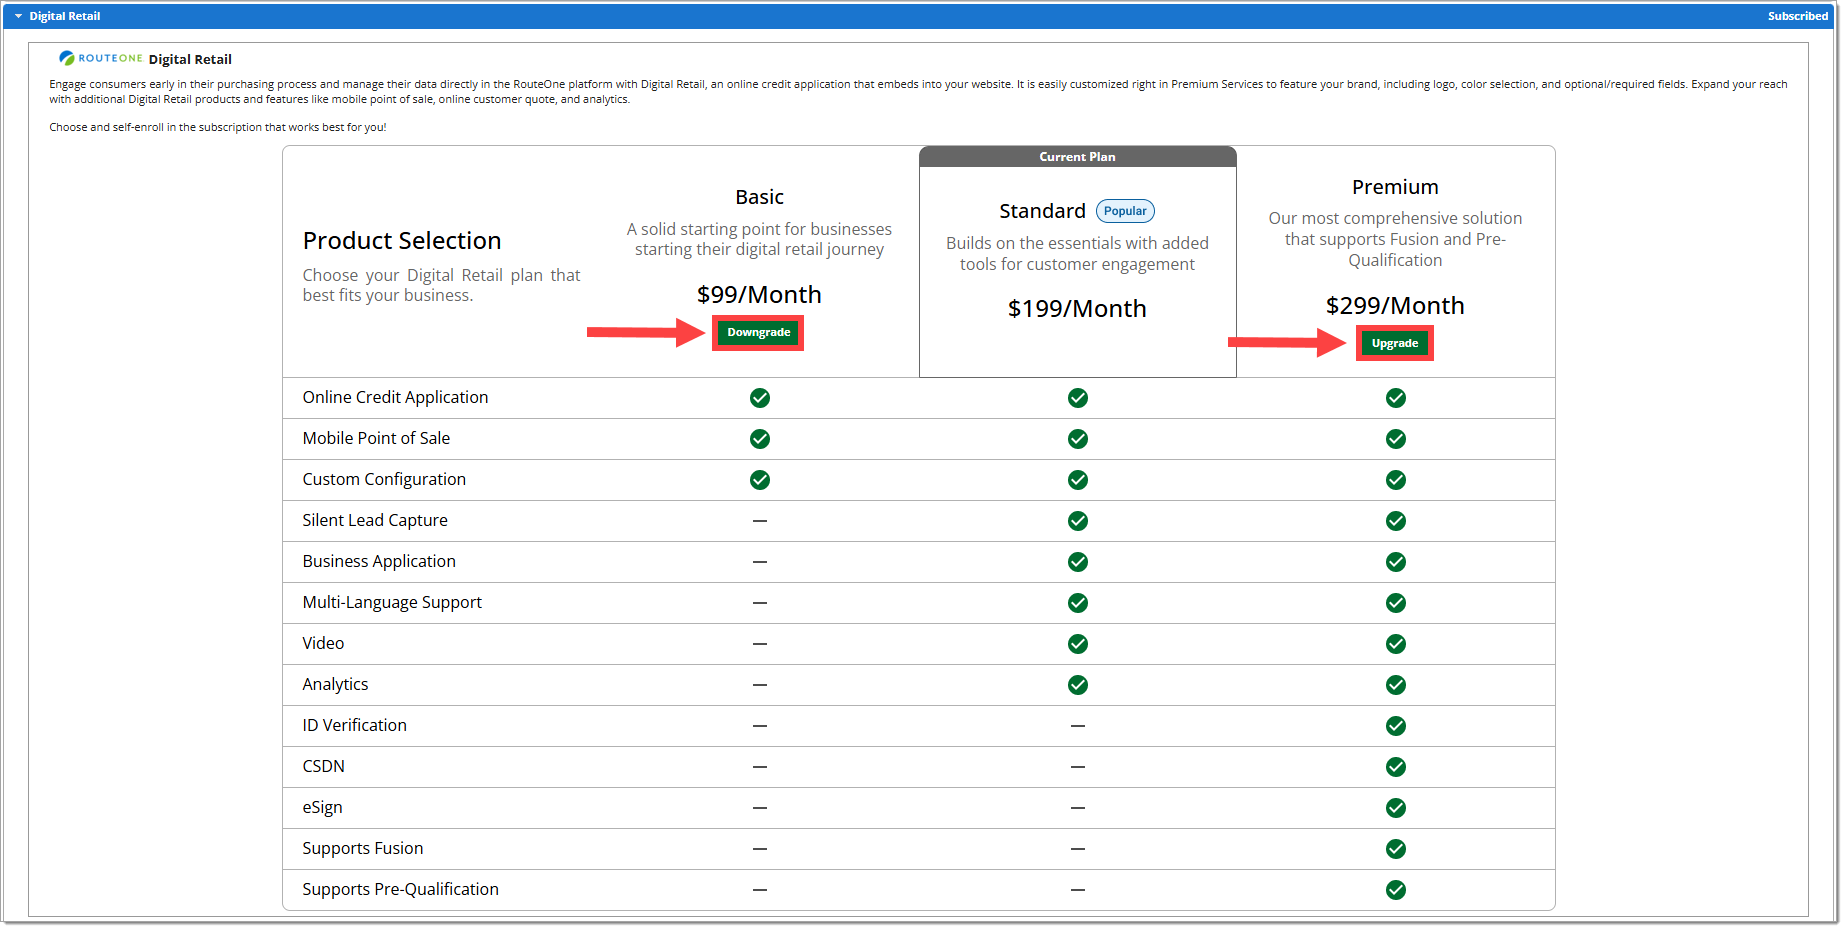The image size is (1844, 929).
Task: Click the Digital Retail header title
Action: point(65,16)
